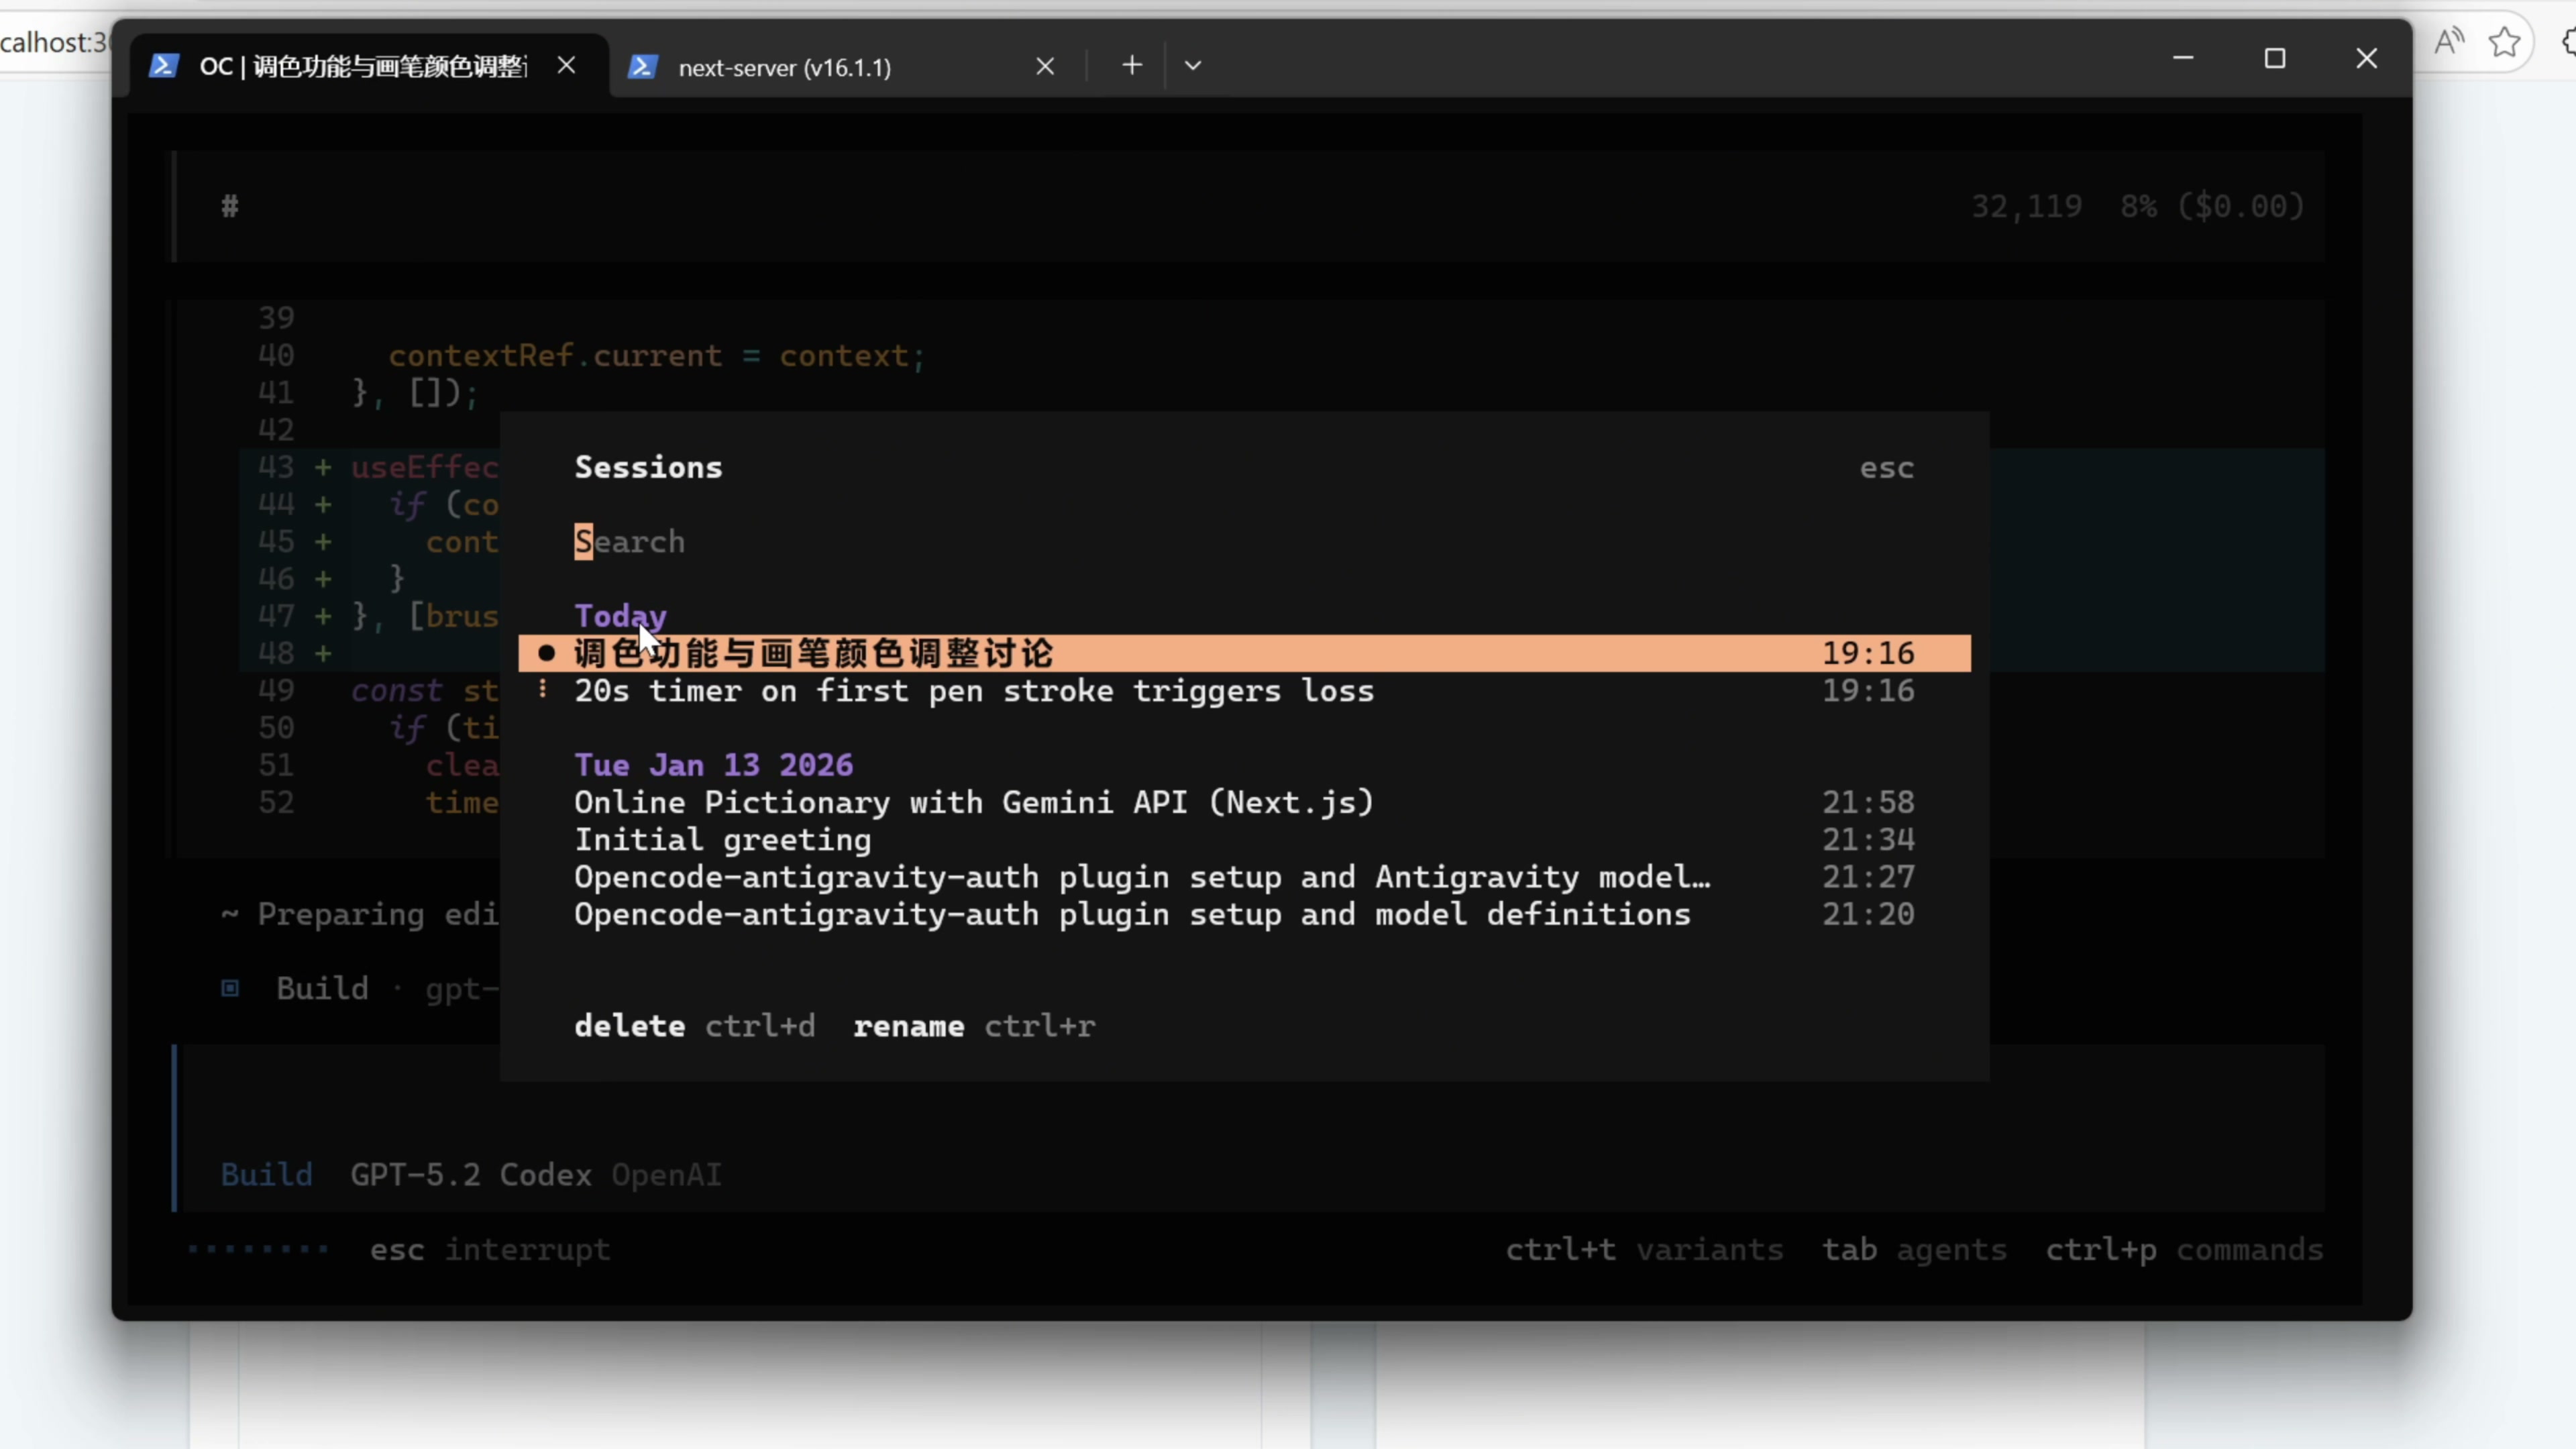This screenshot has height=1449, width=2576.
Task: Select the plugin setup and model definitions session
Action: pyautogui.click(x=1131, y=914)
